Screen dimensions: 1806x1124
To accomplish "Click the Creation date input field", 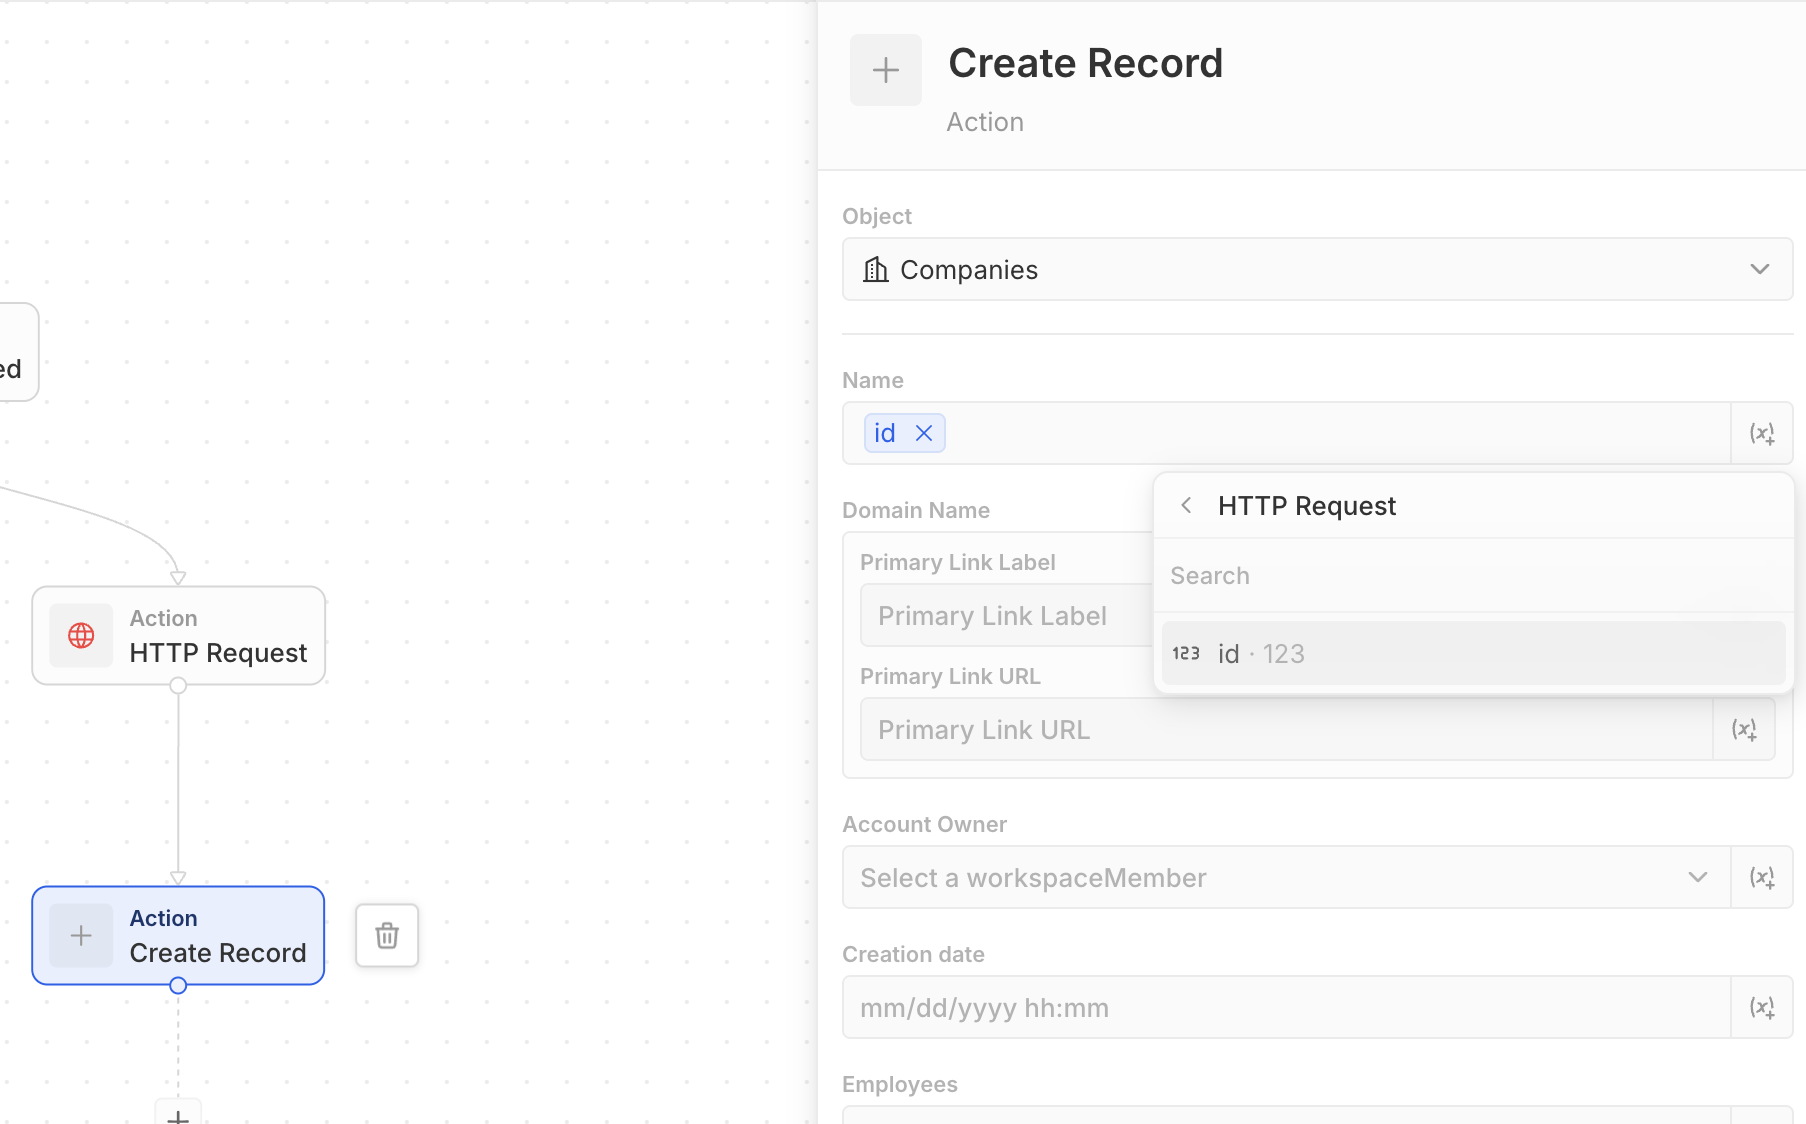I will pyautogui.click(x=1285, y=1008).
